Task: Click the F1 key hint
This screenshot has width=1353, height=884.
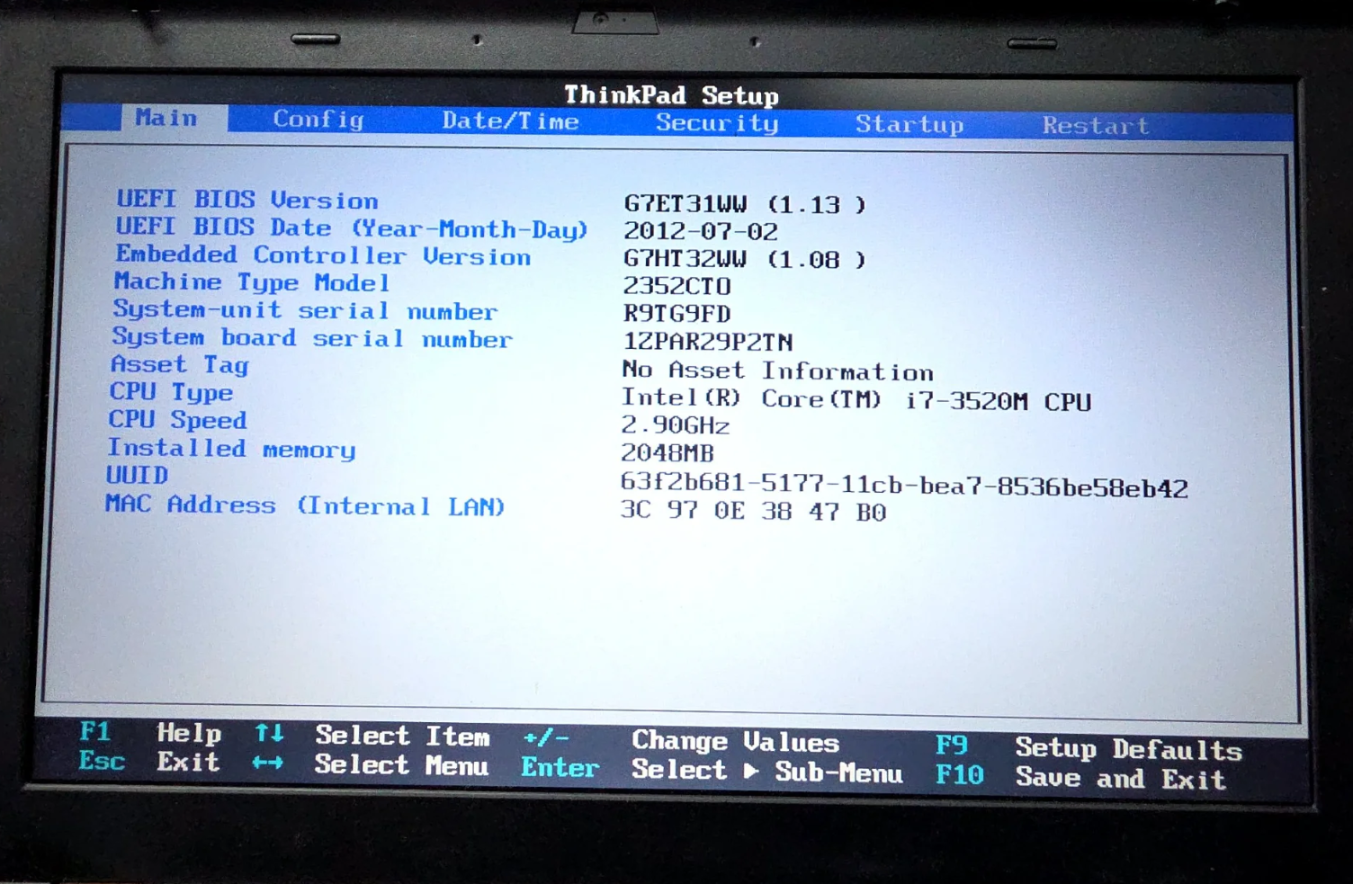Action: point(96,733)
